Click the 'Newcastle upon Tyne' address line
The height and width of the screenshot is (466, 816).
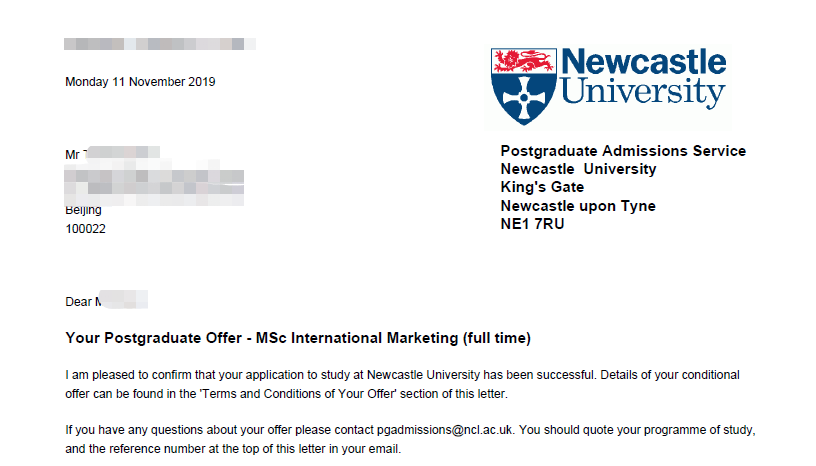578,206
